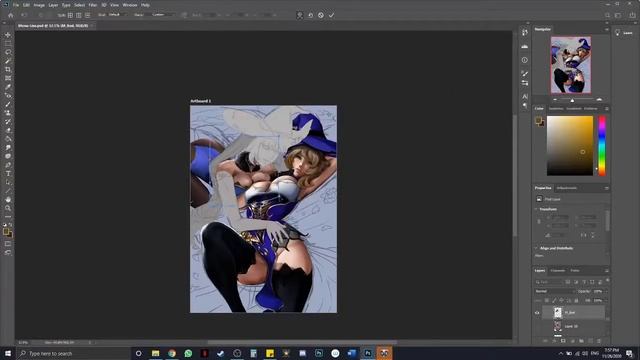Open the layer filter Kind dropdown
Viewport: 640px width, 360px height.
(x=549, y=282)
